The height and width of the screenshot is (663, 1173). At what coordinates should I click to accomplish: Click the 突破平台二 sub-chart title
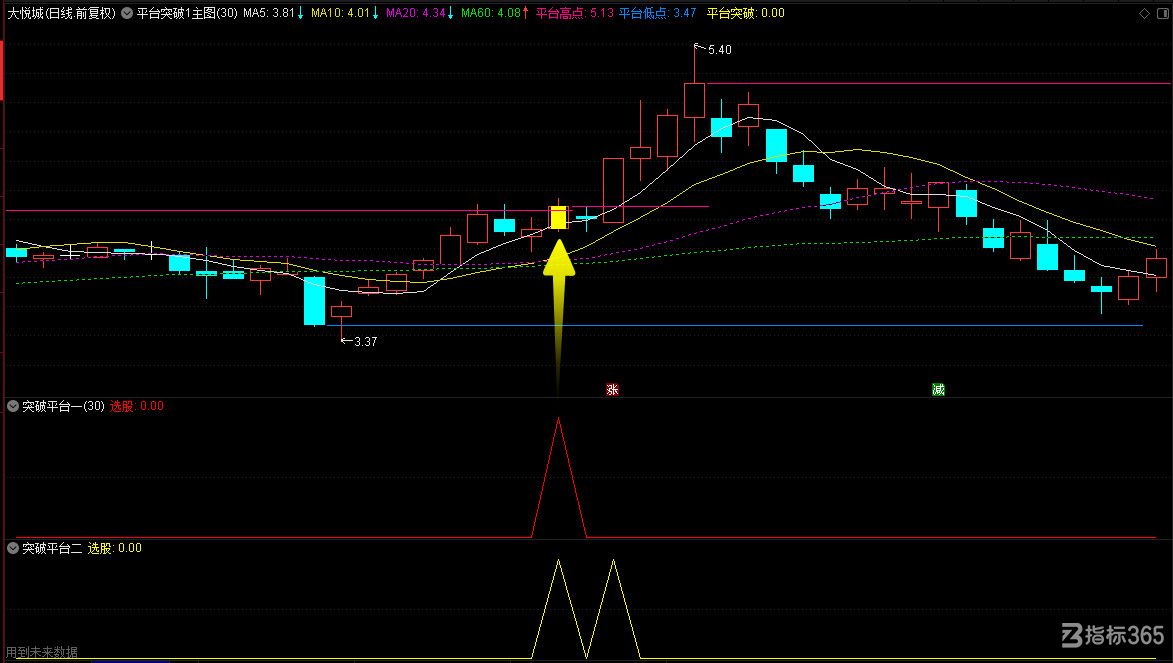pyautogui.click(x=52, y=549)
